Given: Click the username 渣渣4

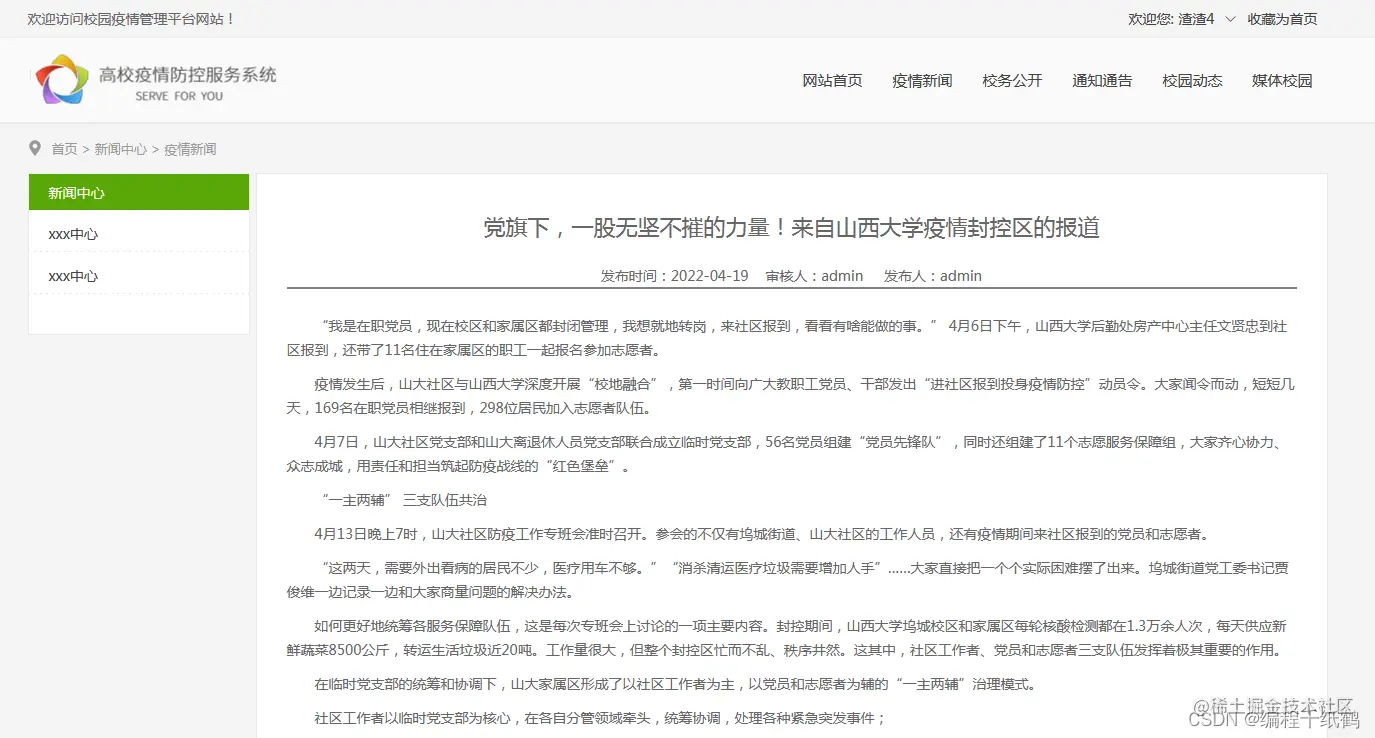Looking at the screenshot, I should (1196, 19).
